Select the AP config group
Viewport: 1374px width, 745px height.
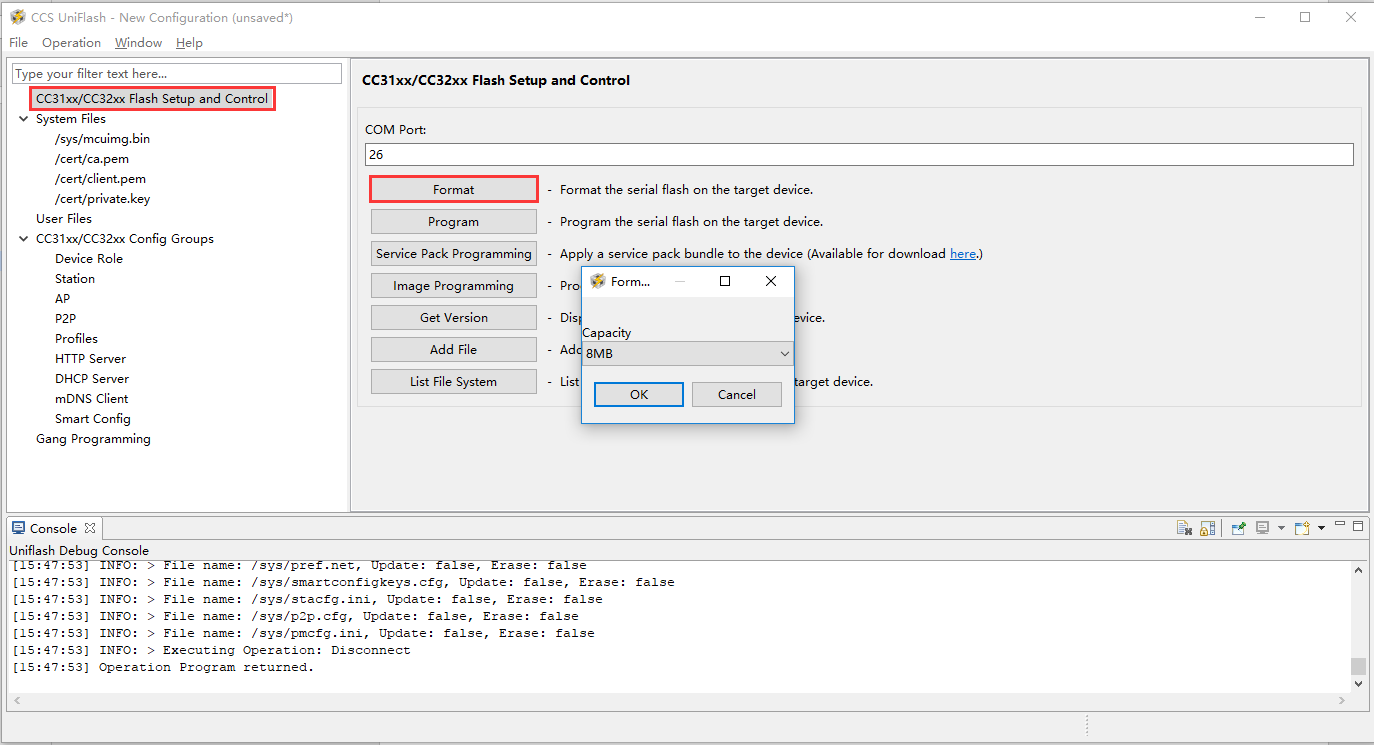63,299
